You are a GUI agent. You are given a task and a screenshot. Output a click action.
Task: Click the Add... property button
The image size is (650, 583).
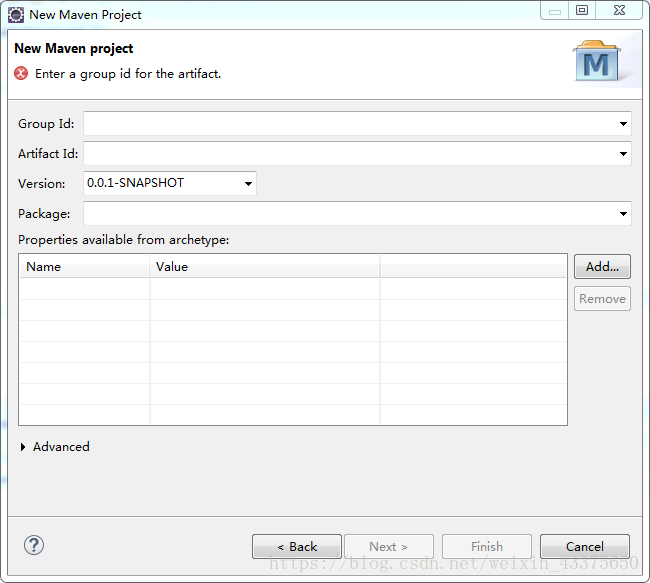pyautogui.click(x=602, y=267)
